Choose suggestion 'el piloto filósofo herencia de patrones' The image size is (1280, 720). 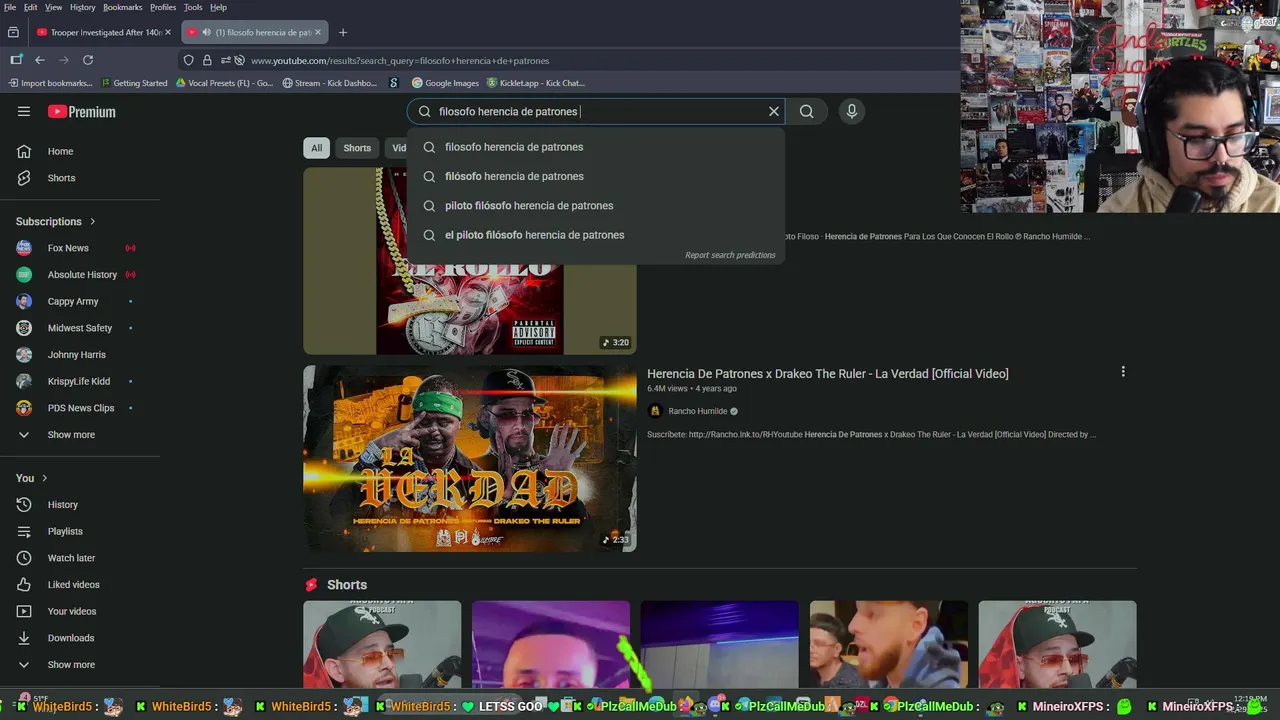coord(596,235)
